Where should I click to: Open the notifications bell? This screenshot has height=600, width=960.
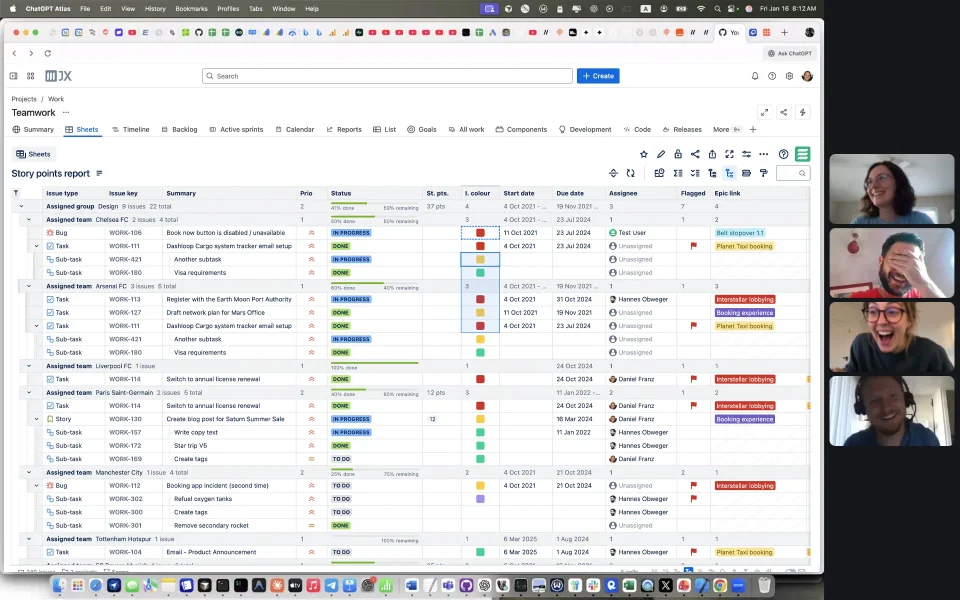[x=755, y=76]
